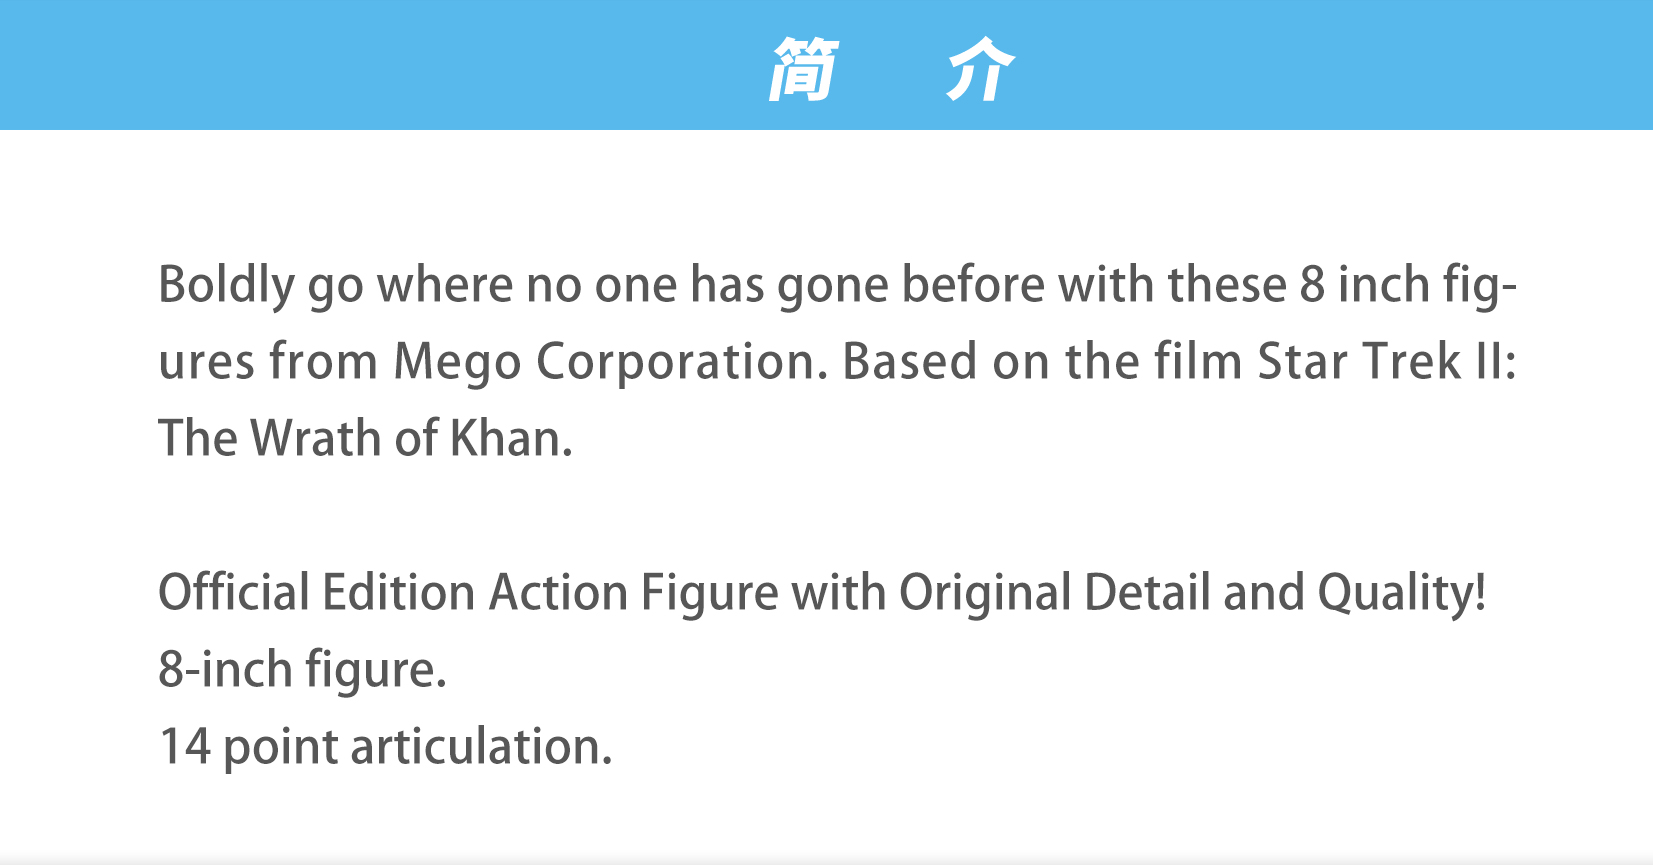Image resolution: width=1653 pixels, height=865 pixels.
Task: Click the title text "Star Trek II:"
Action: [1386, 361]
